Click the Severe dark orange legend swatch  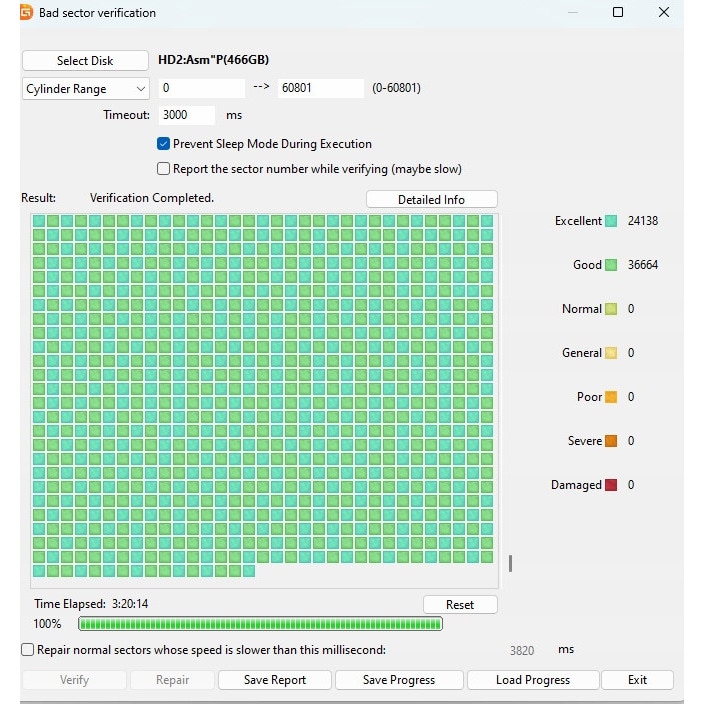coord(610,441)
